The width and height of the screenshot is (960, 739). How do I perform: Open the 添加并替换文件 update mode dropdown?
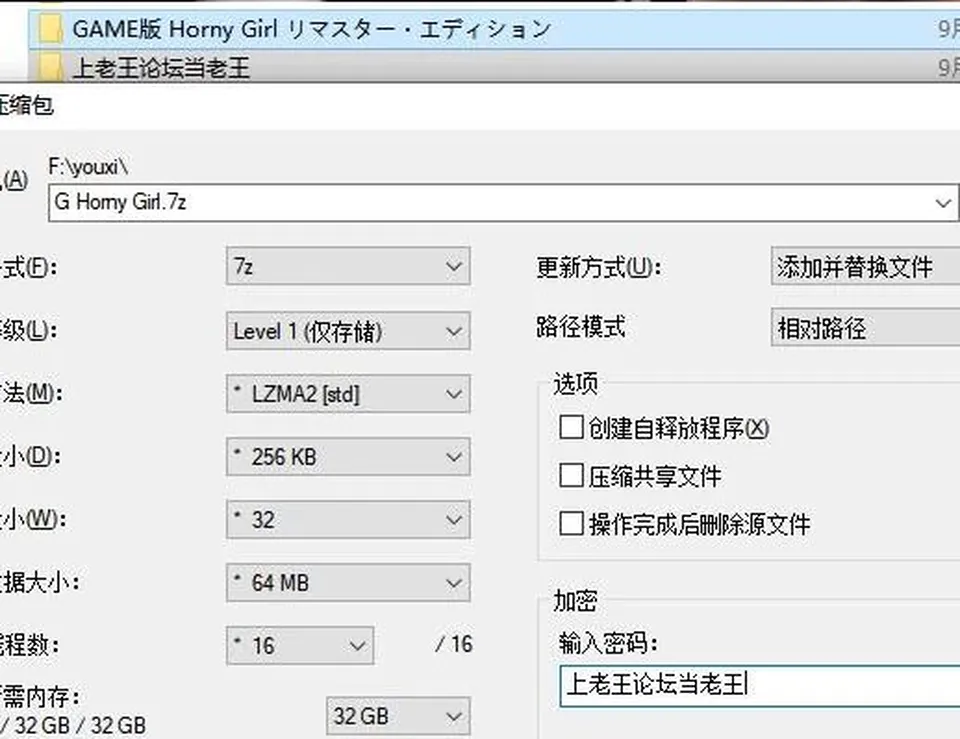[866, 266]
